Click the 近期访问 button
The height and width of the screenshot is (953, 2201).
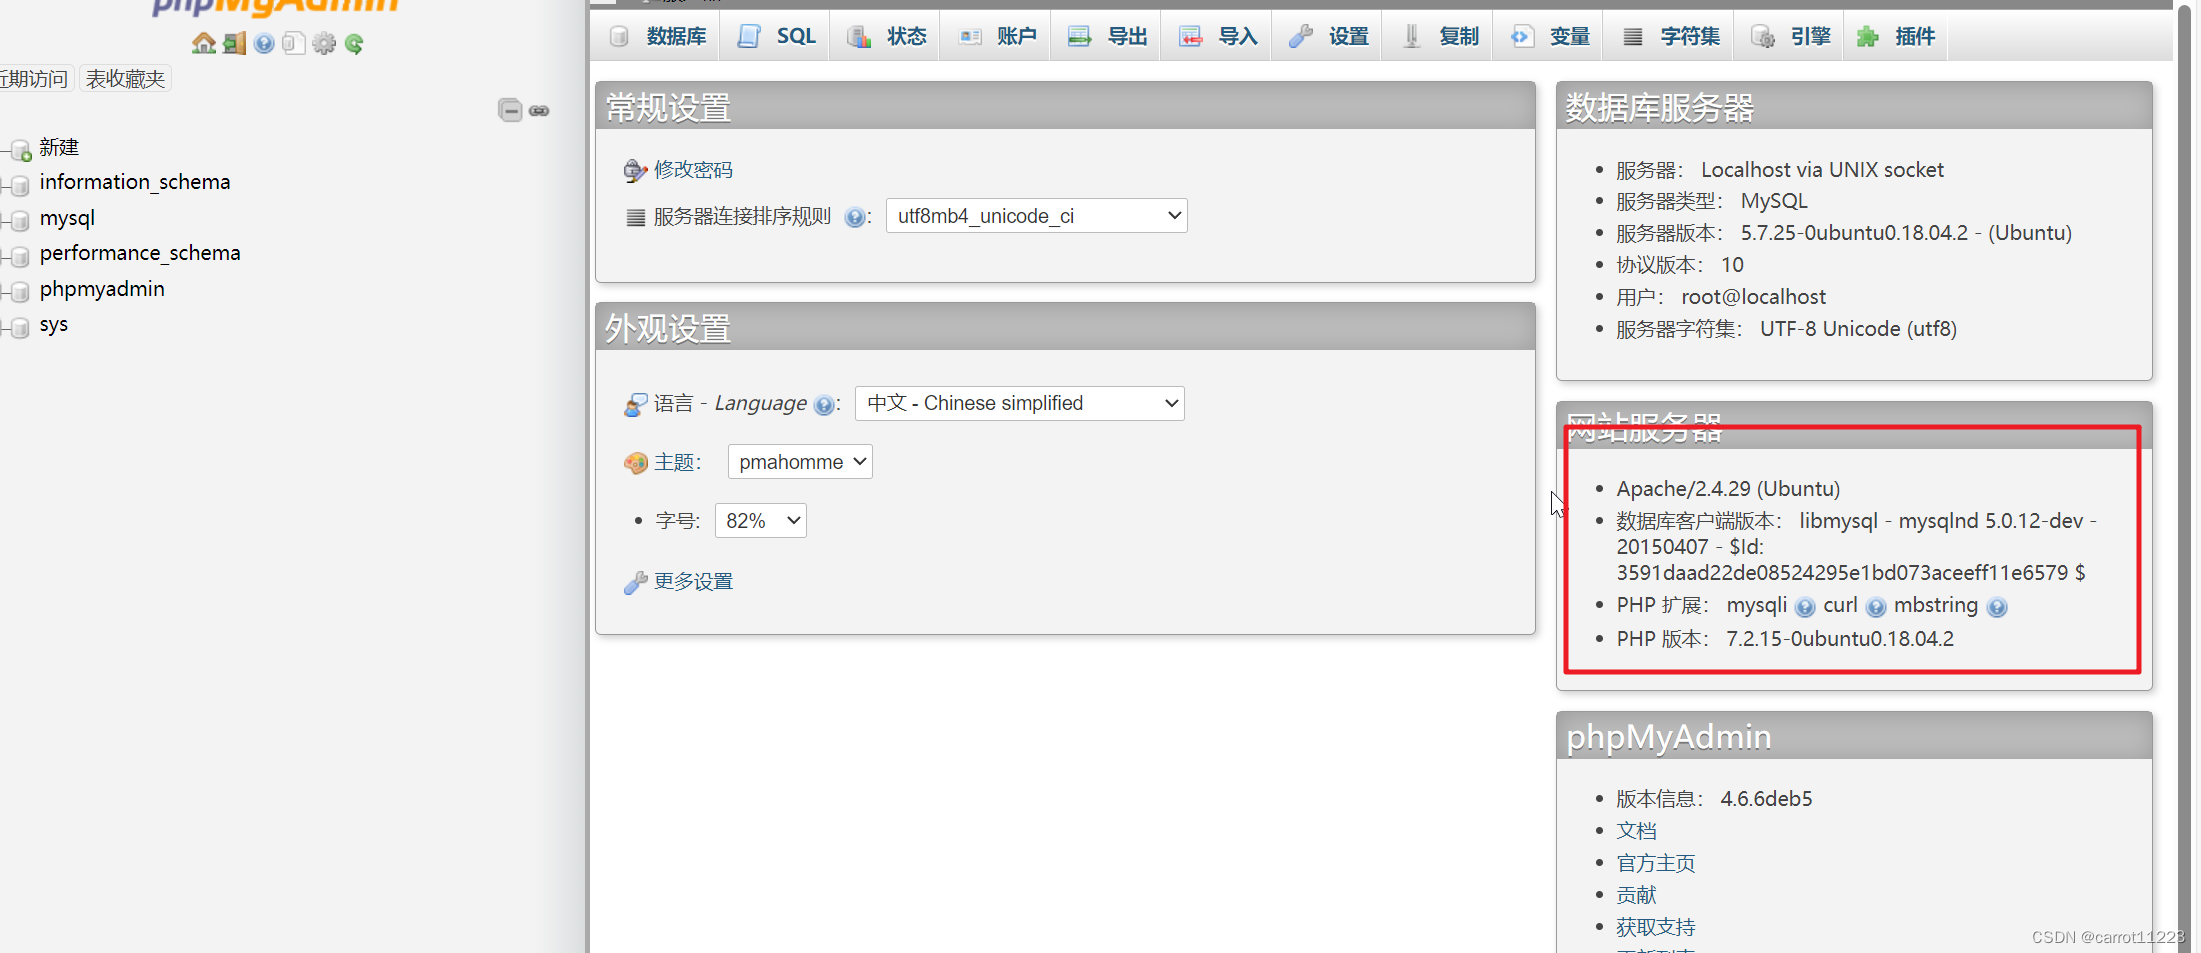pyautogui.click(x=35, y=79)
